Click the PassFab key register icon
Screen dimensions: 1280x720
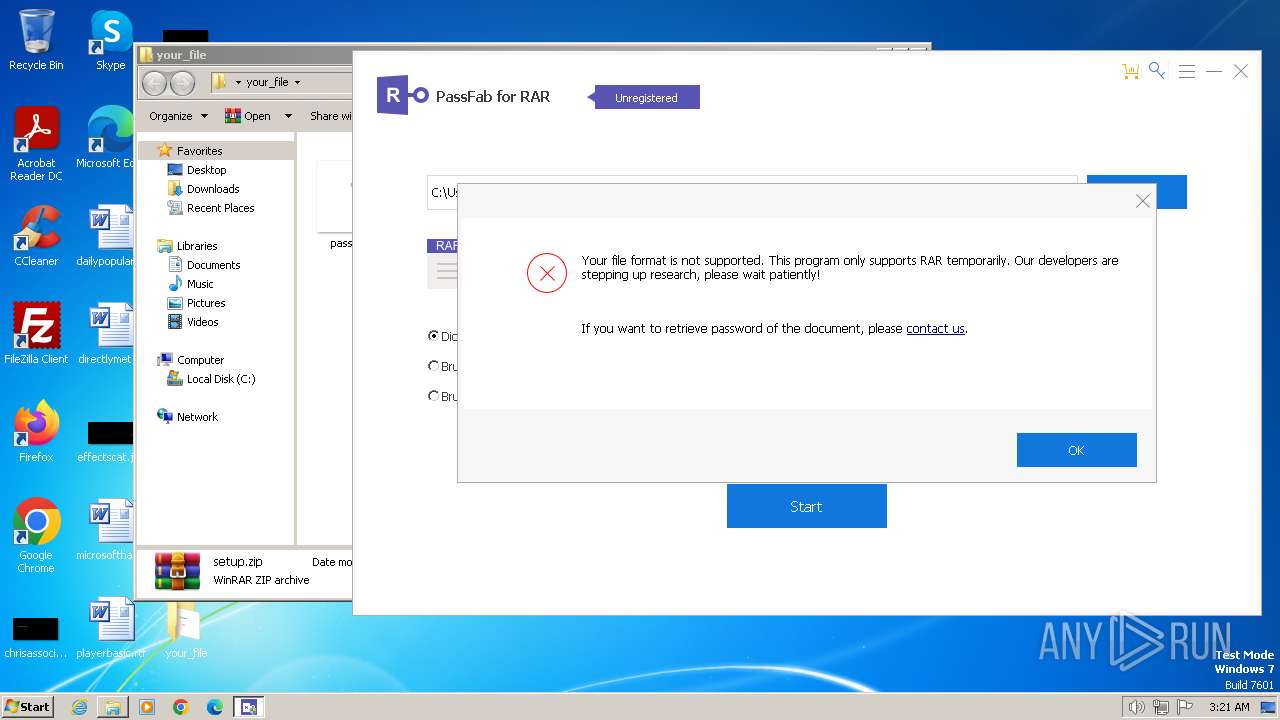coord(1157,70)
